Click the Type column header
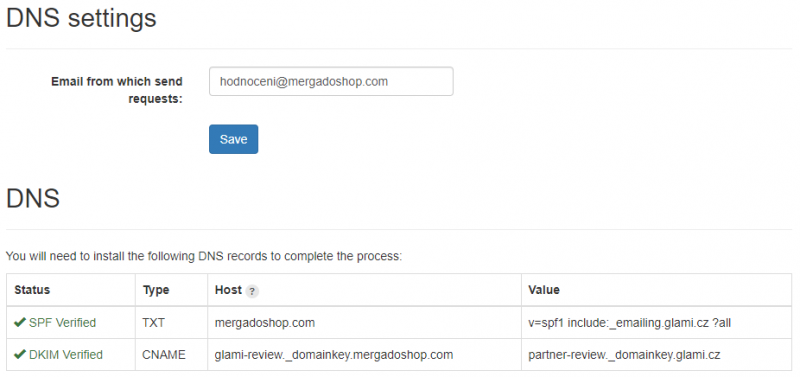This screenshot has height=377, width=800. [156, 290]
